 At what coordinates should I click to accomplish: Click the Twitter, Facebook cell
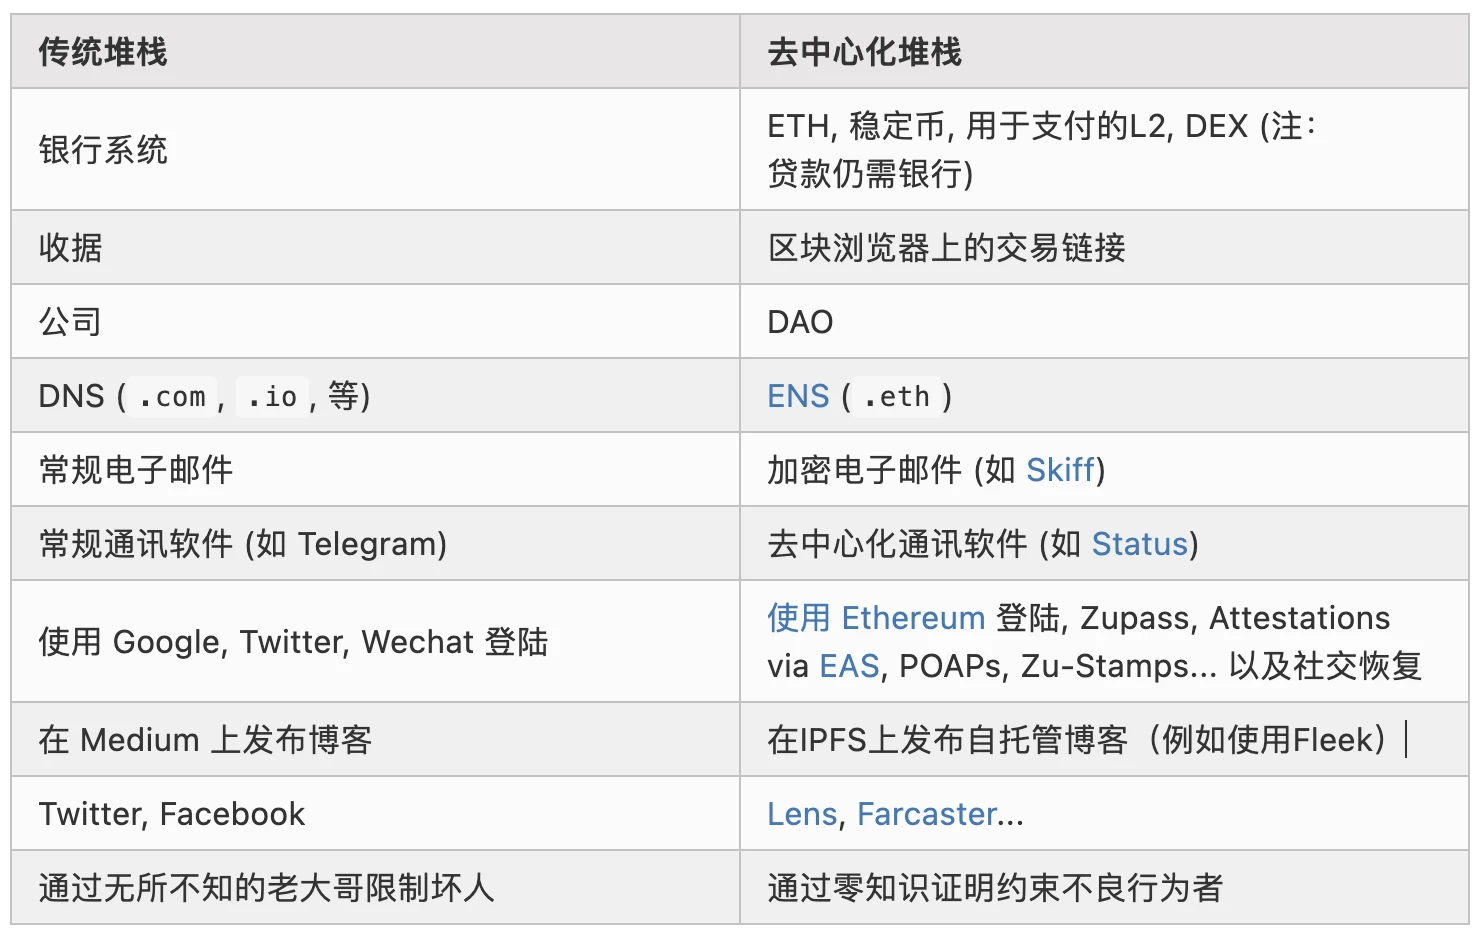172,814
